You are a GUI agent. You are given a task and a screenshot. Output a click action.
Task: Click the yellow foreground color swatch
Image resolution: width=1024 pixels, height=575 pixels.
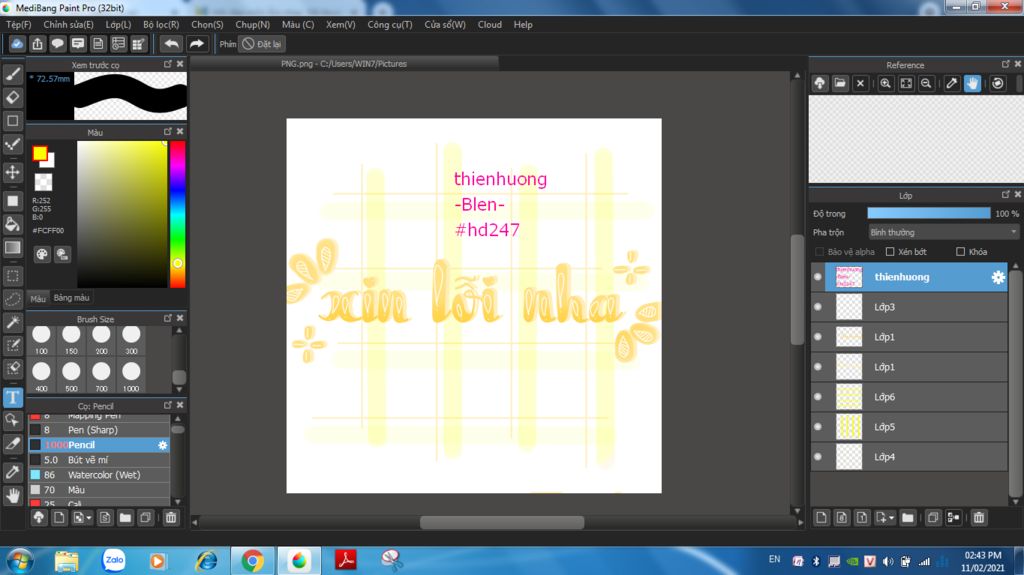click(x=40, y=154)
